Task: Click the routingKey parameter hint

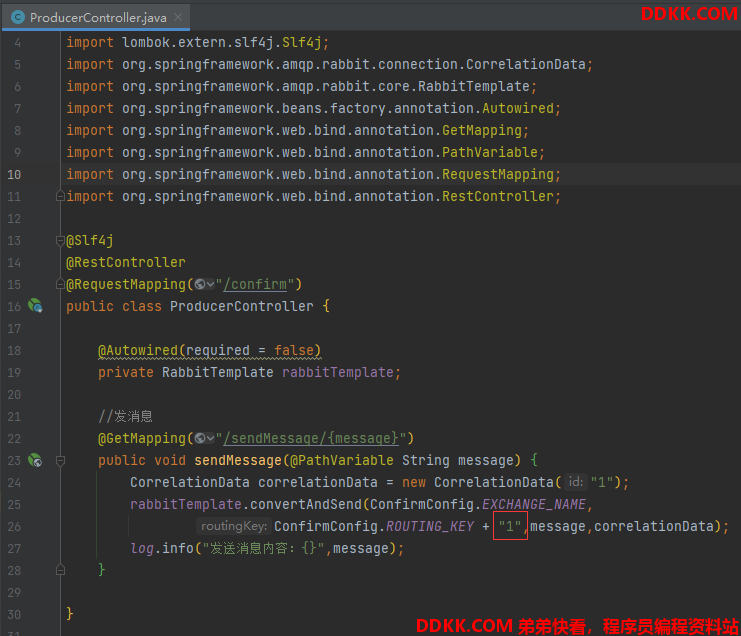Action: (233, 526)
